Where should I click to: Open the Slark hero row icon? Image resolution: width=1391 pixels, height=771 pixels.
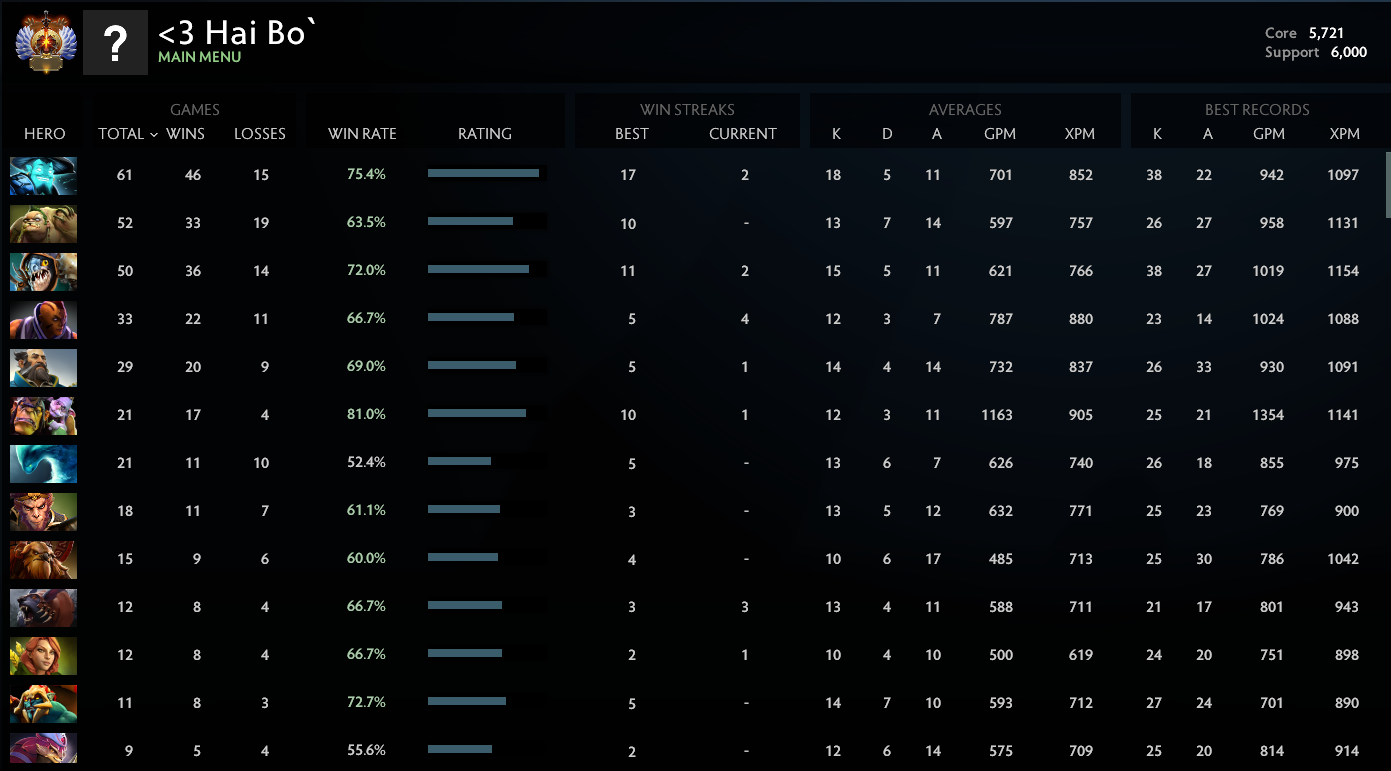pyautogui.click(x=43, y=271)
